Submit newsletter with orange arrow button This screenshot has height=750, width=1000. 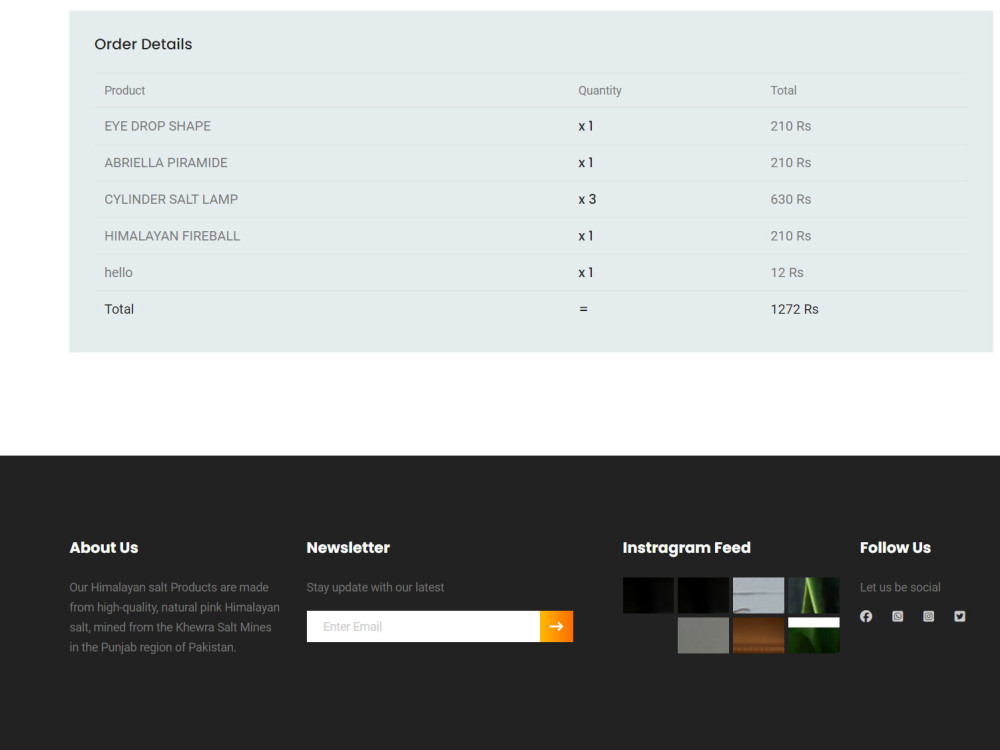coord(556,626)
